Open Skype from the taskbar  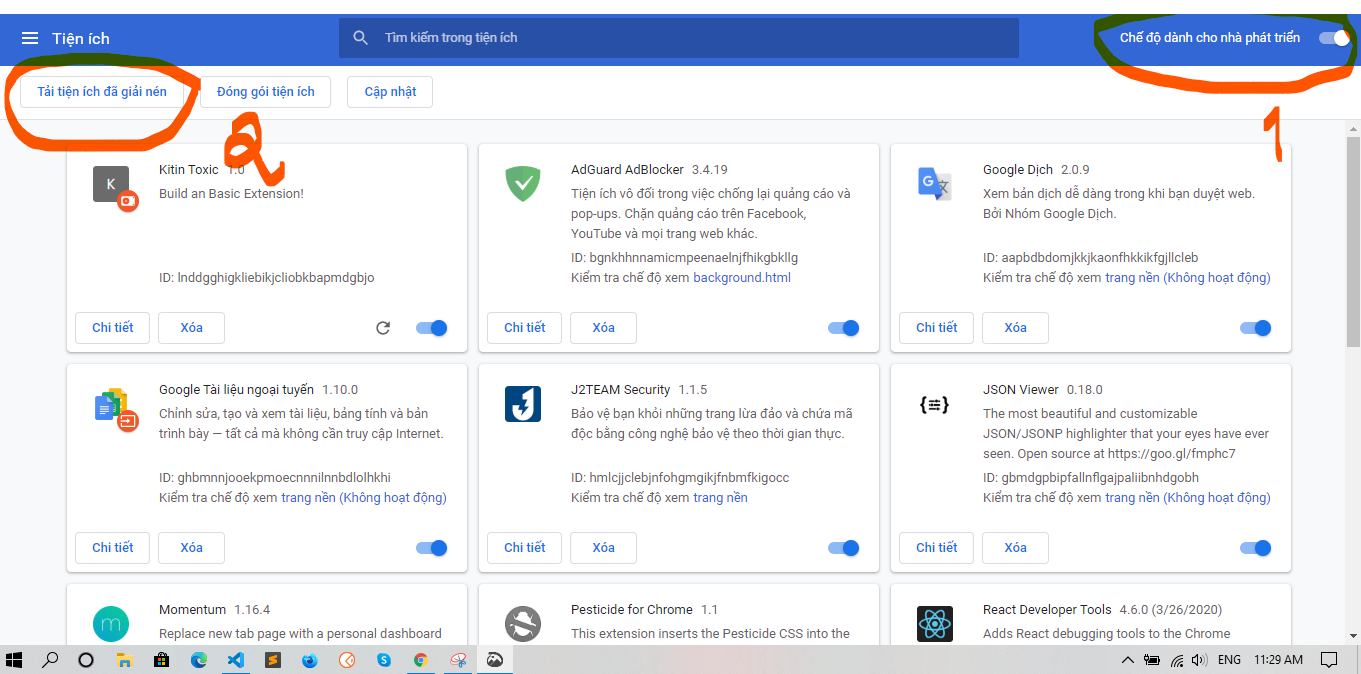click(384, 660)
